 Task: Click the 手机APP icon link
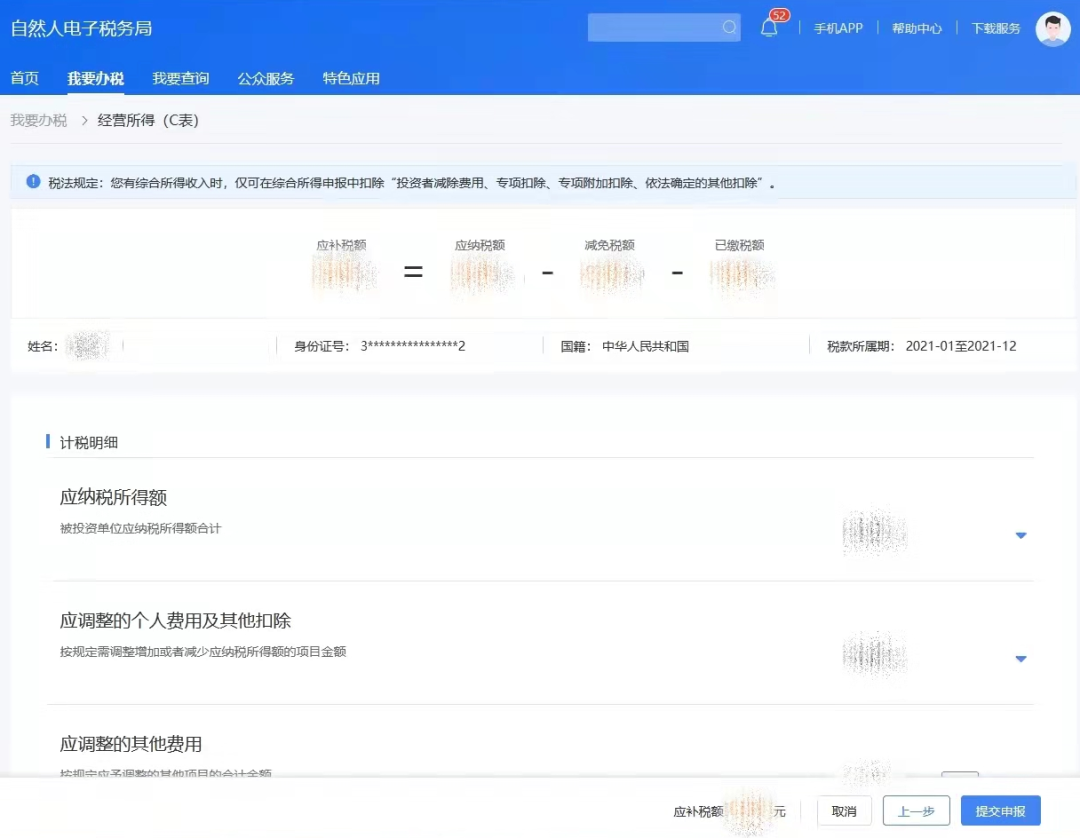tap(838, 28)
